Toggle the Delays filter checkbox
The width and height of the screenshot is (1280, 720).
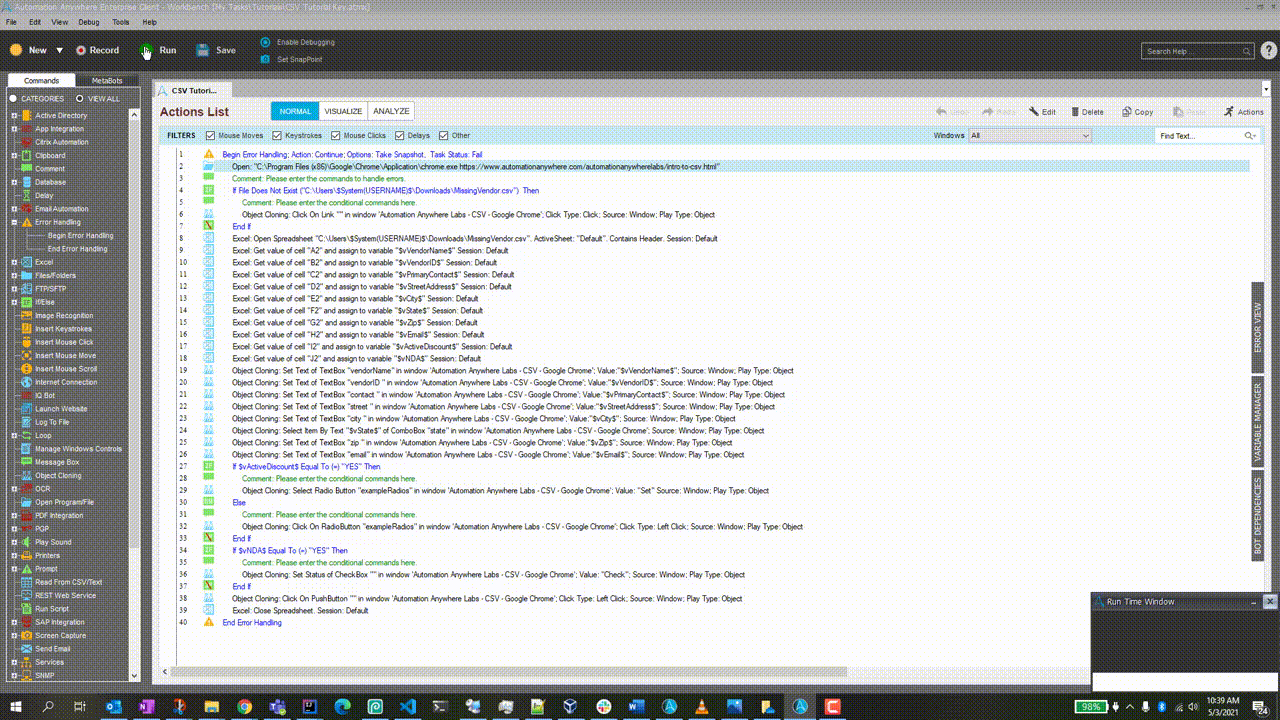click(399, 135)
